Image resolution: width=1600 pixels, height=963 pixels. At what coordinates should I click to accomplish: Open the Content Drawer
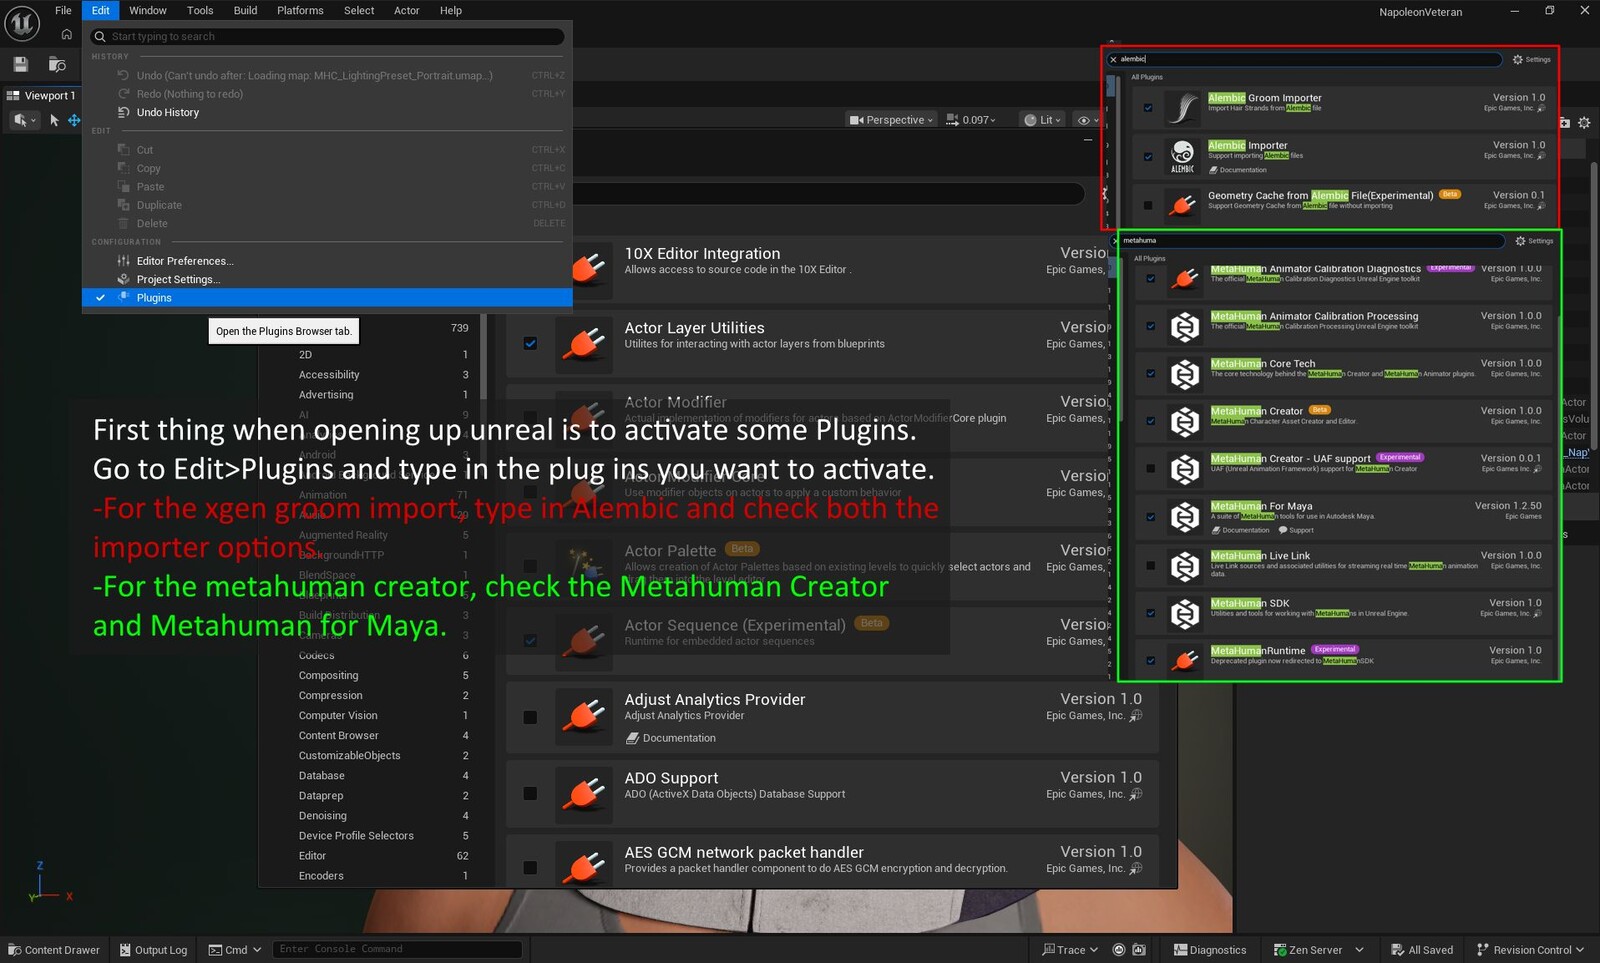pyautogui.click(x=54, y=950)
